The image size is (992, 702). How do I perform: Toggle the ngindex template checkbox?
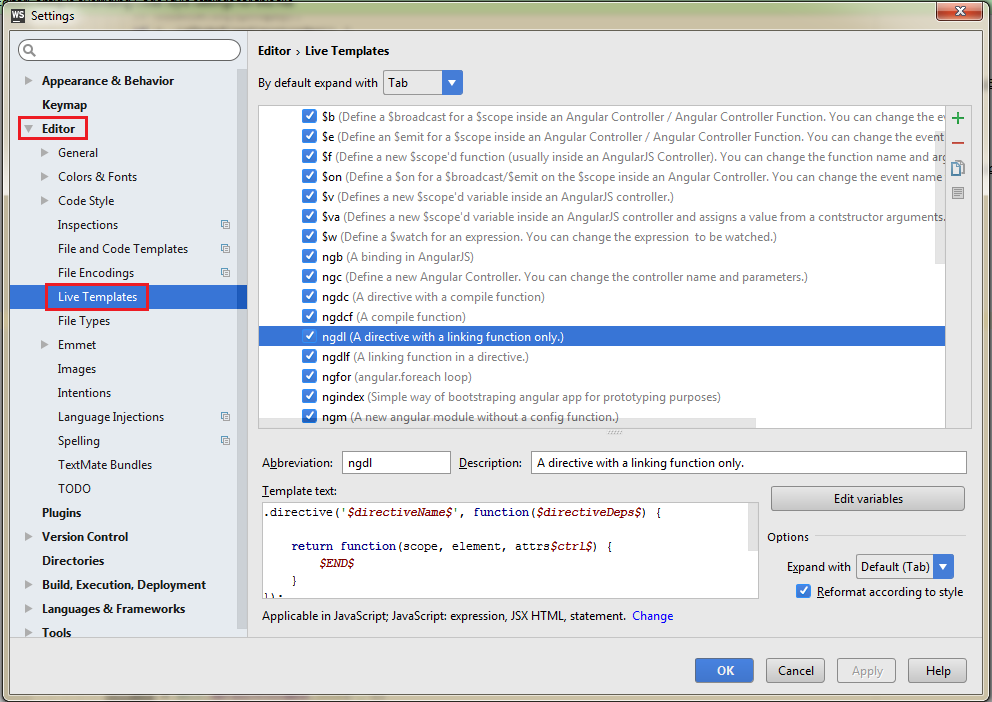coord(309,394)
